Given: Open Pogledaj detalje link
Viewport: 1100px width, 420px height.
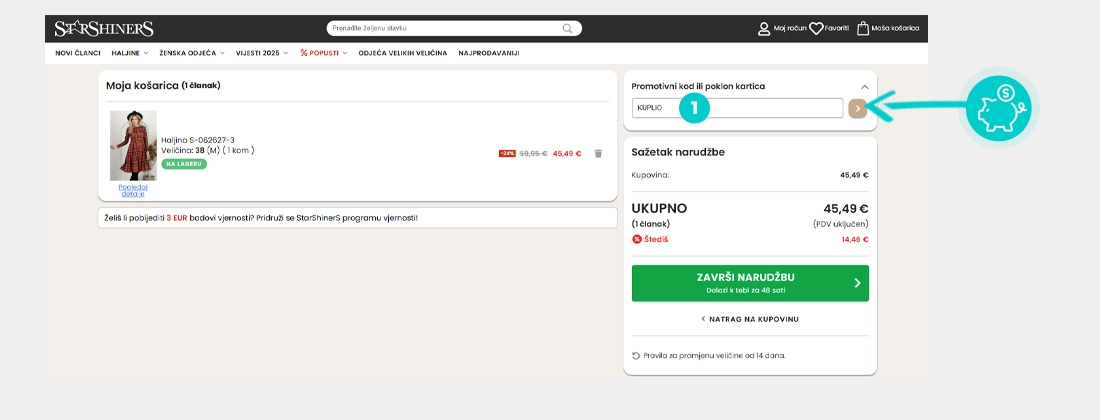Looking at the screenshot, I should tap(133, 190).
